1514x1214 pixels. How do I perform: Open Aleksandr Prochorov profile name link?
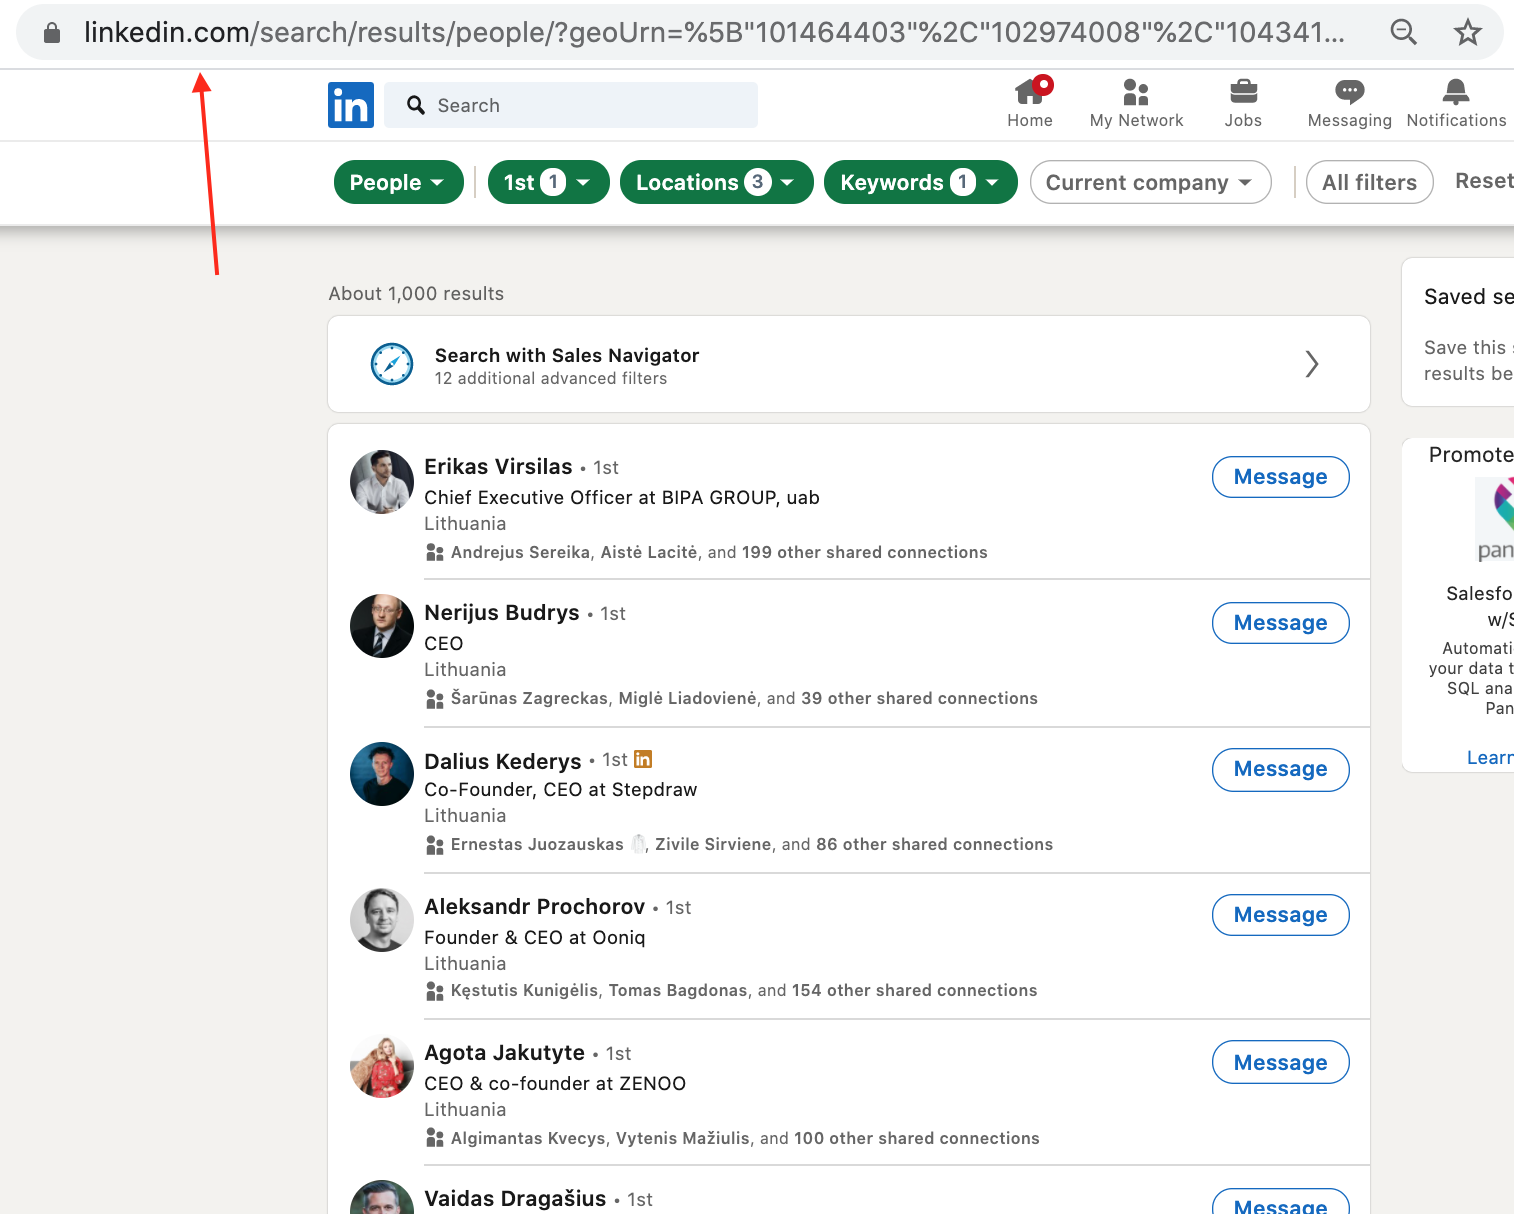[534, 907]
